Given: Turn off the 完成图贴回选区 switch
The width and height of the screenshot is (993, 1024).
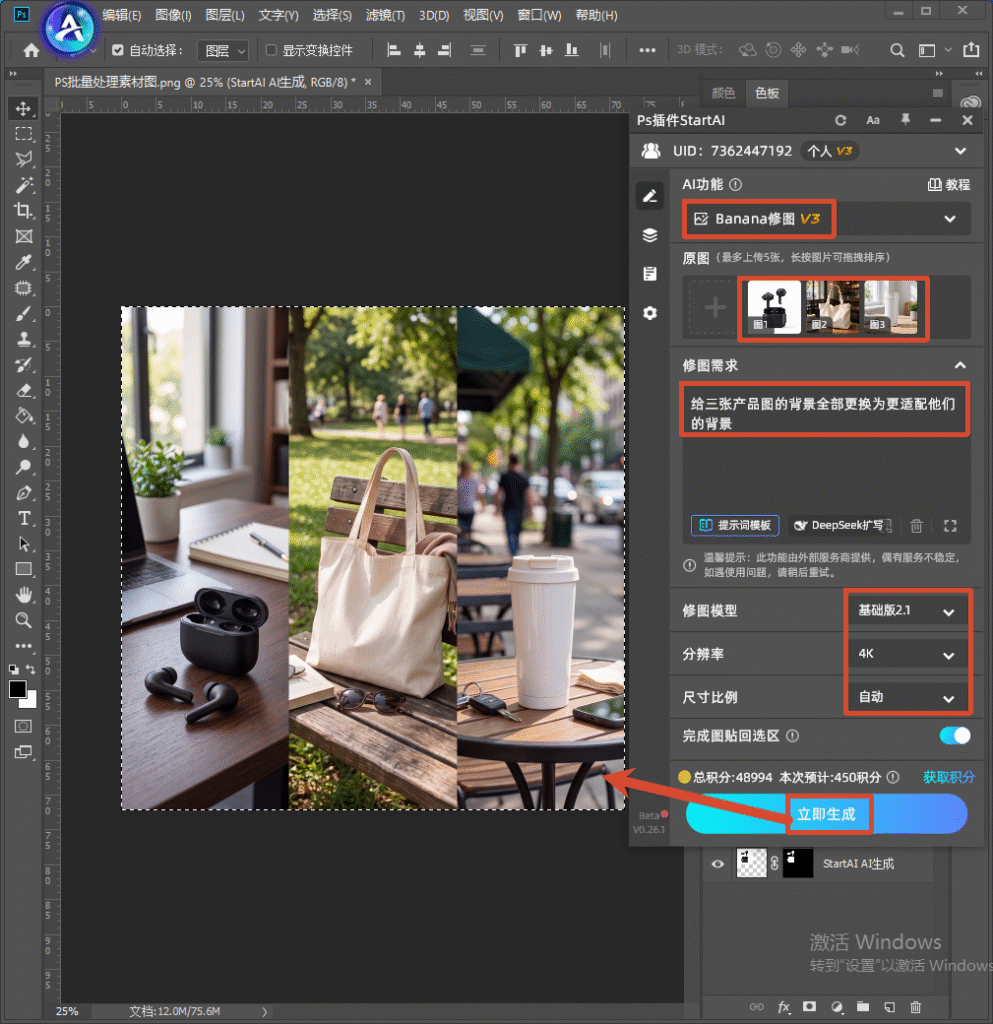Looking at the screenshot, I should (x=954, y=736).
